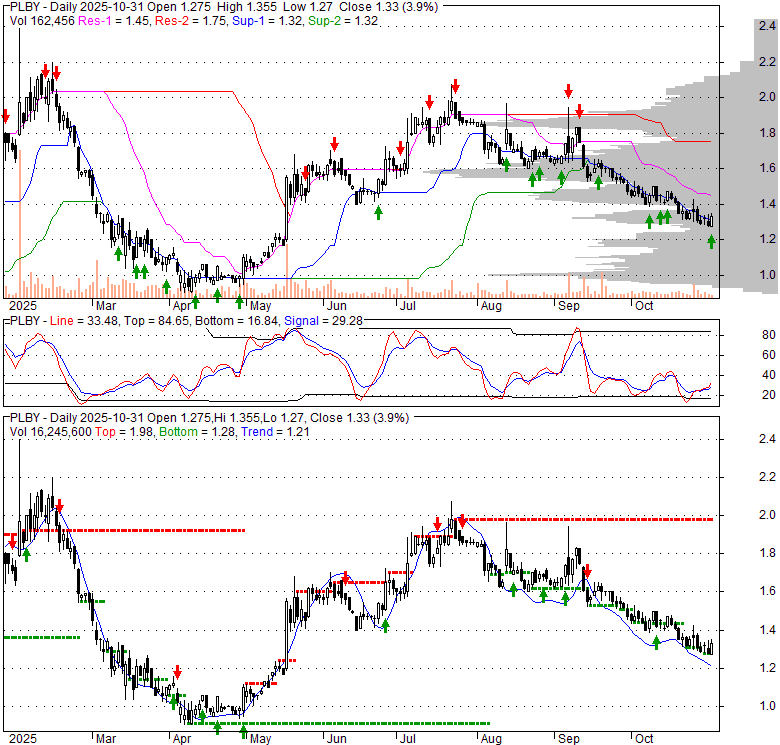780x745 pixels.
Task: Click the red arrow in early April, bottom chart
Action: click(177, 672)
